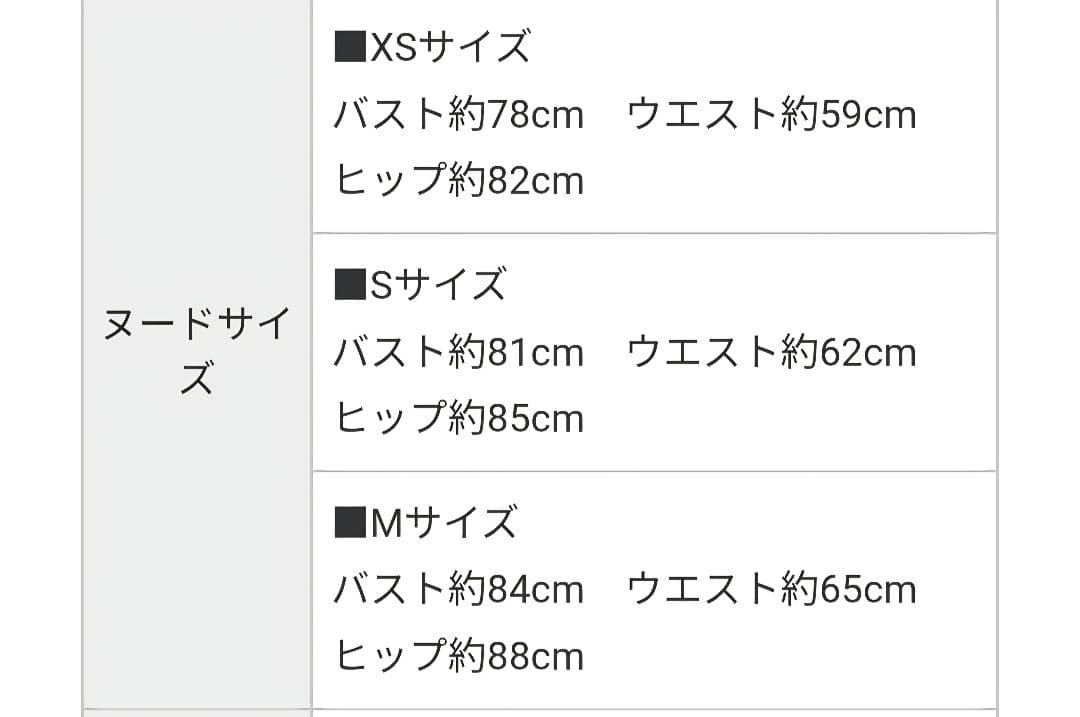1080x717 pixels.
Task: Click the ヒップ約82cm measurement
Action: click(458, 181)
